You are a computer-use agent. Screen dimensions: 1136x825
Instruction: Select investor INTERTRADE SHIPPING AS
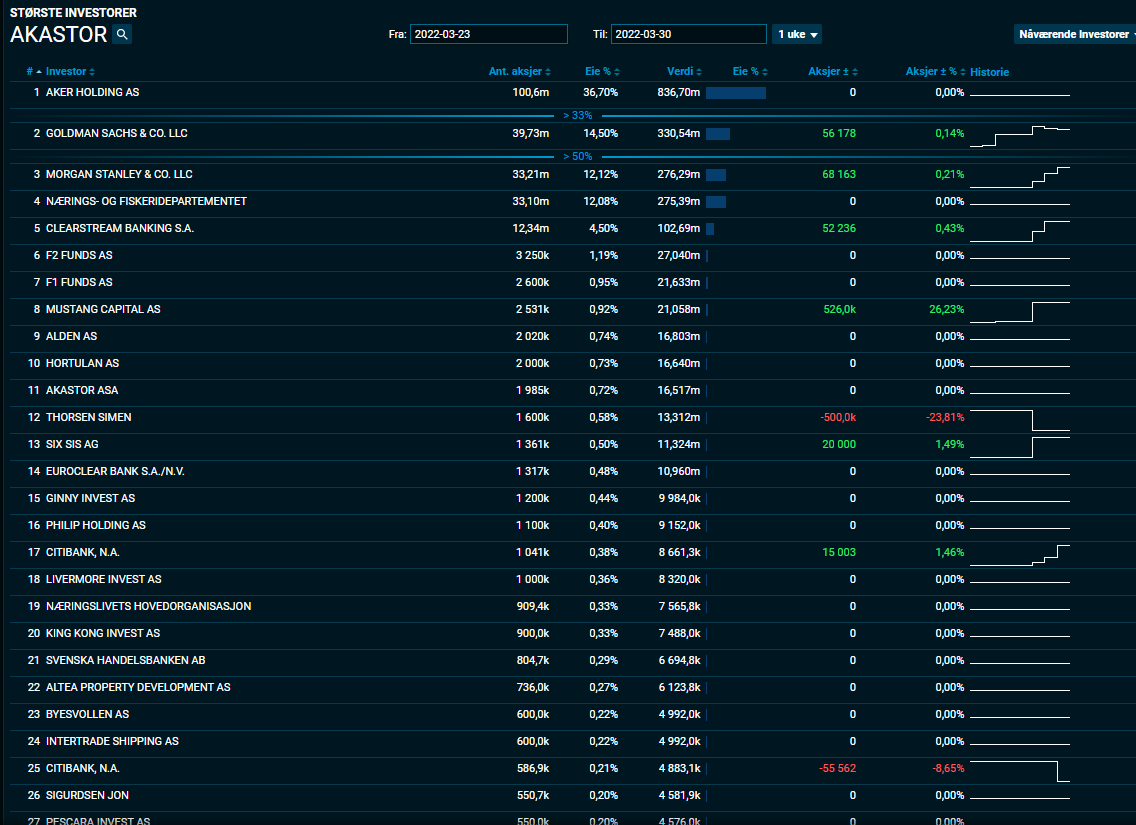coord(112,741)
